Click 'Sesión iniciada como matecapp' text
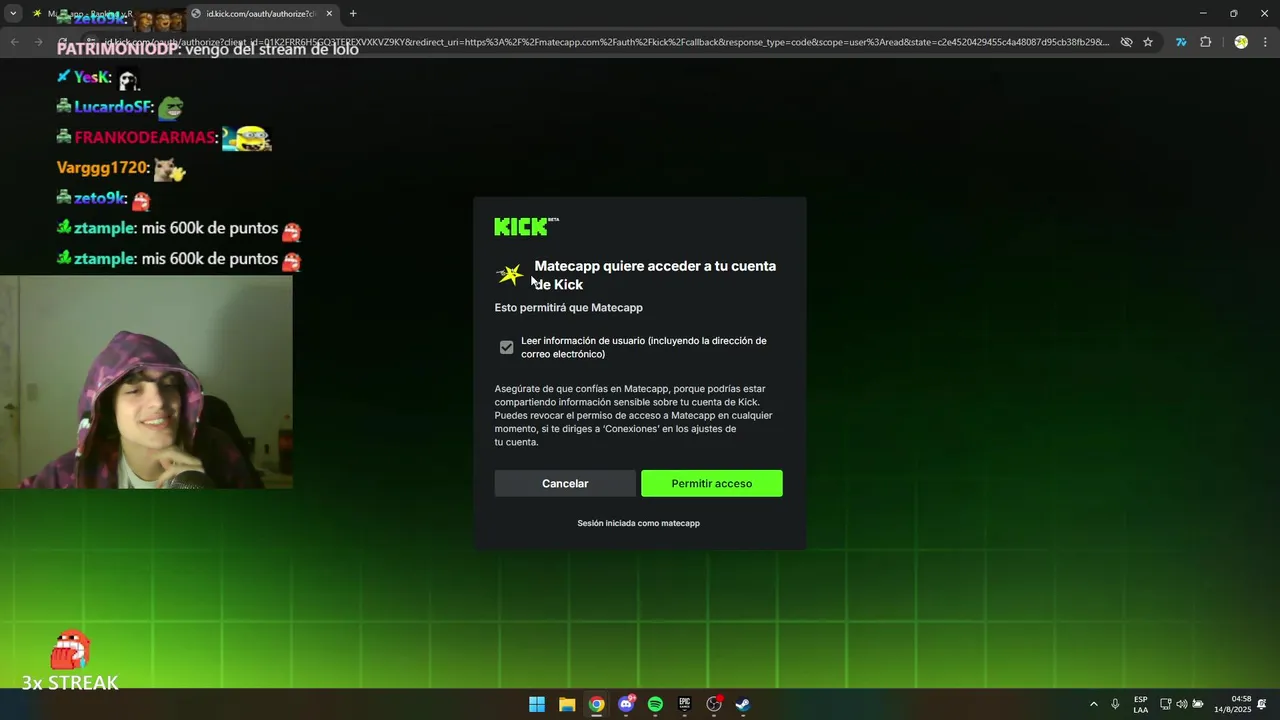This screenshot has width=1280, height=720. [x=638, y=523]
